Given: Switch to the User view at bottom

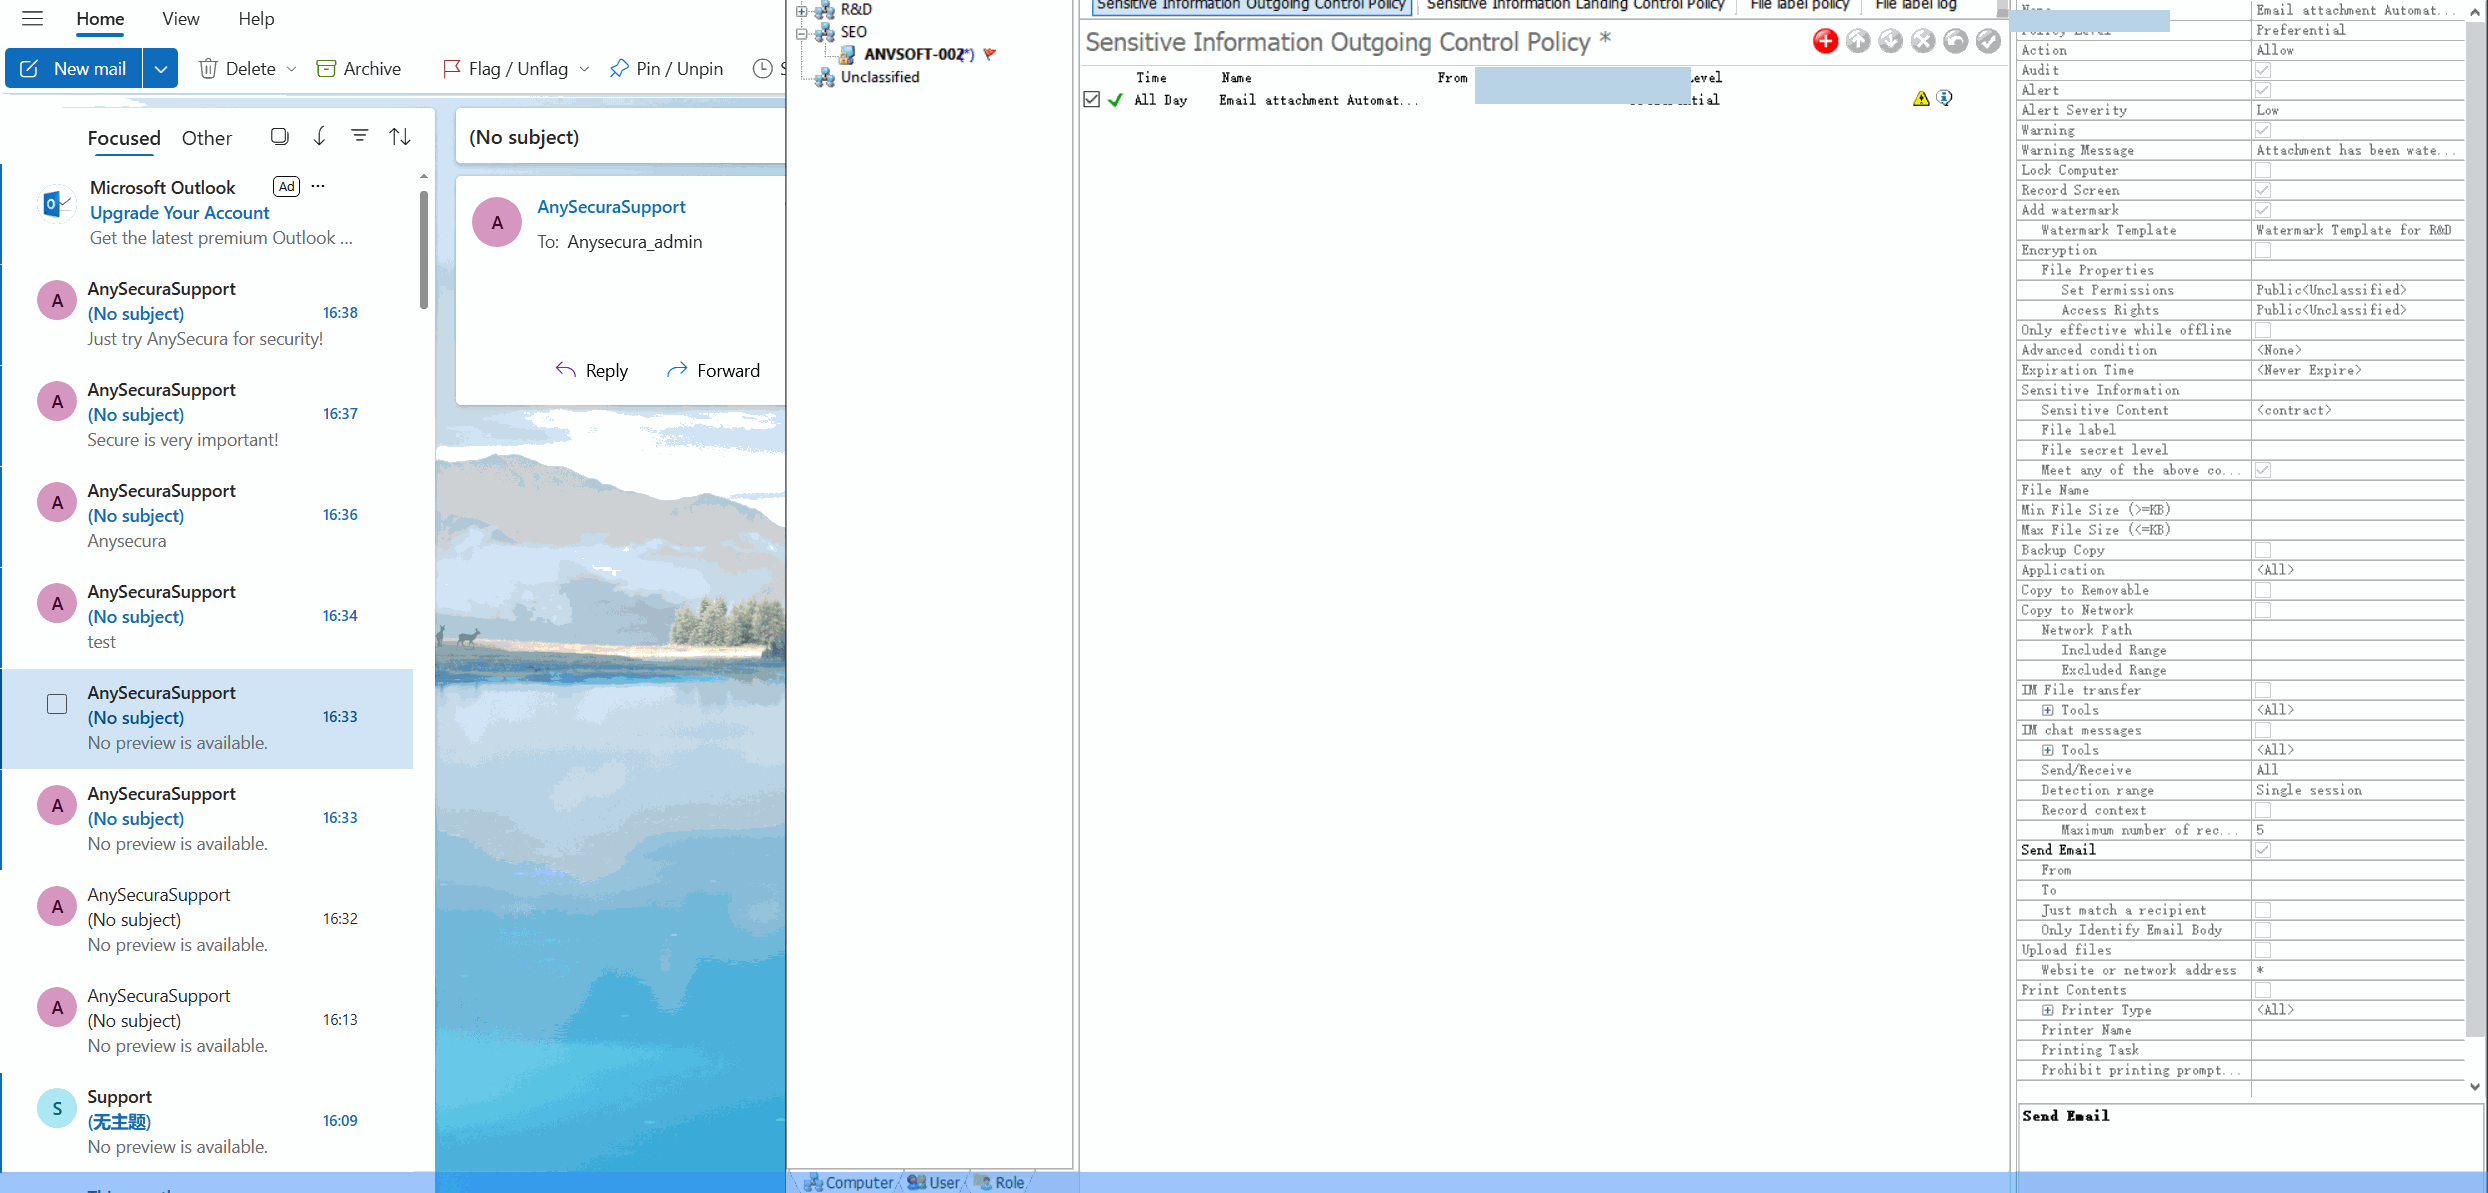Looking at the screenshot, I should click(x=934, y=1181).
